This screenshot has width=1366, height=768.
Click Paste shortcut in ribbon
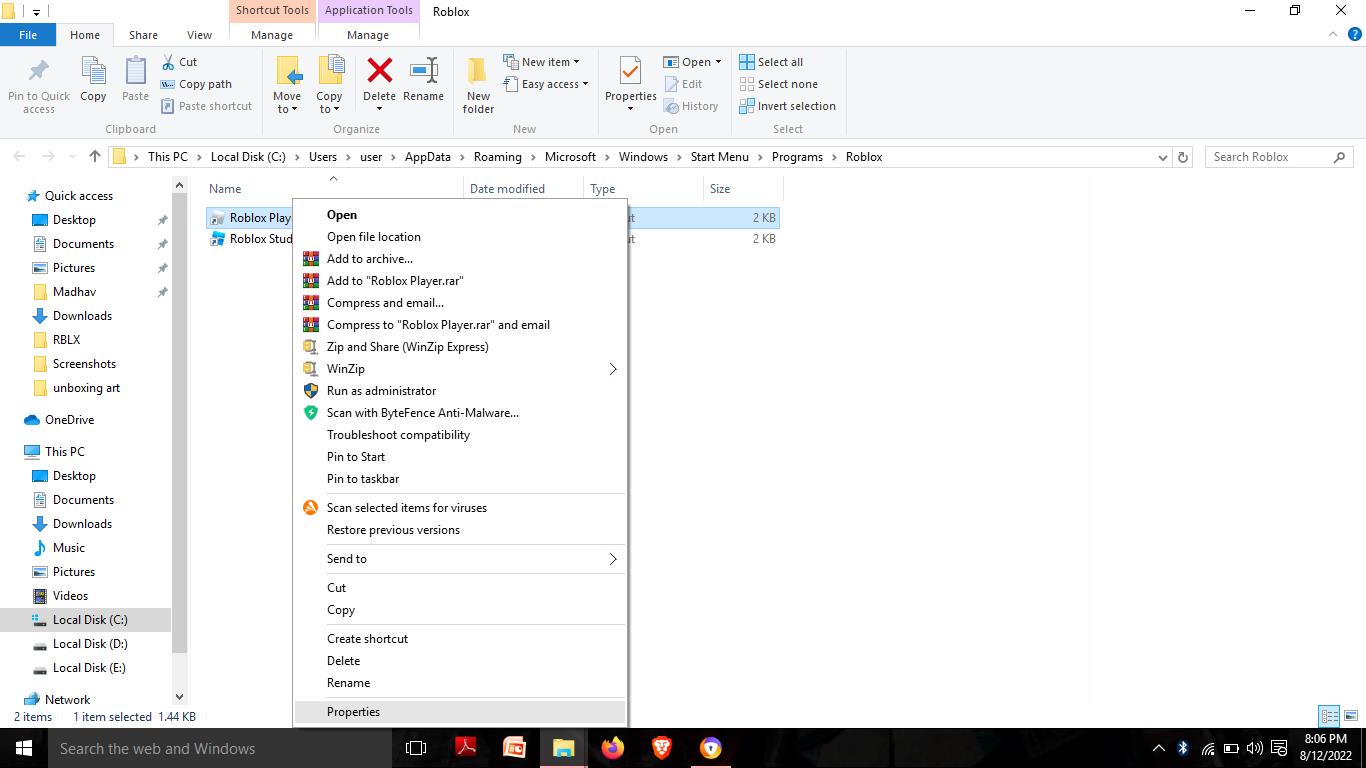click(x=206, y=106)
